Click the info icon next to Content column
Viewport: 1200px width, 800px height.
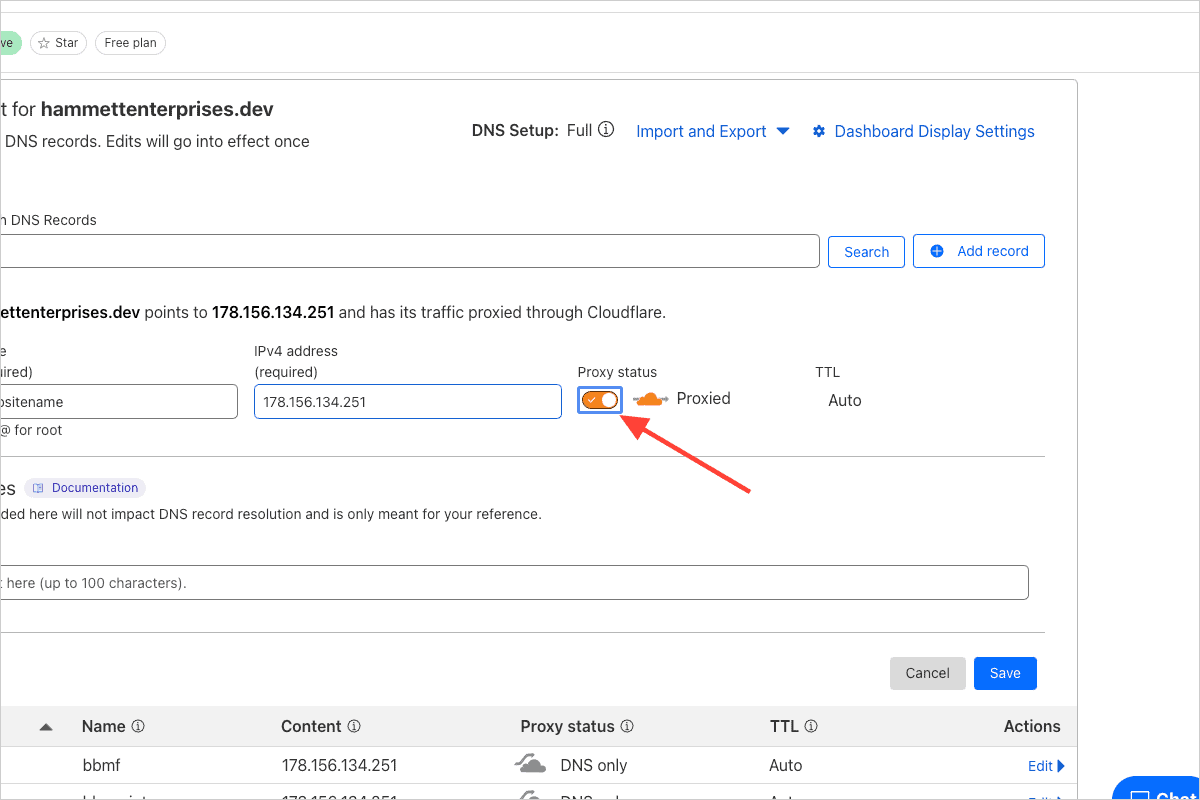pos(354,727)
